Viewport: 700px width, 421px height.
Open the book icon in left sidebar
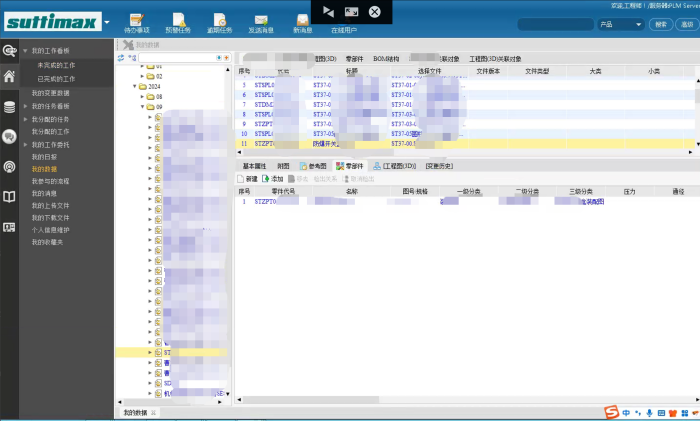tap(9, 197)
